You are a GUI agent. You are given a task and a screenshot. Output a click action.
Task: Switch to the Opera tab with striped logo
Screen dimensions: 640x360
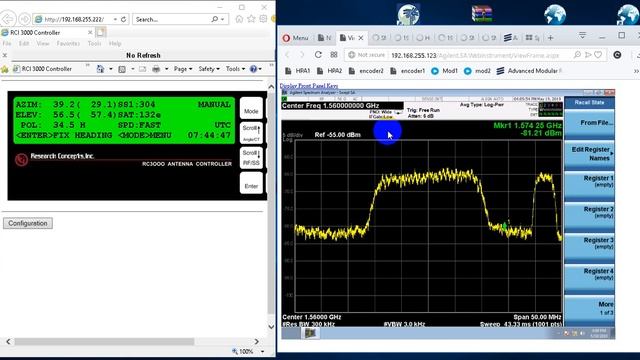click(510, 38)
